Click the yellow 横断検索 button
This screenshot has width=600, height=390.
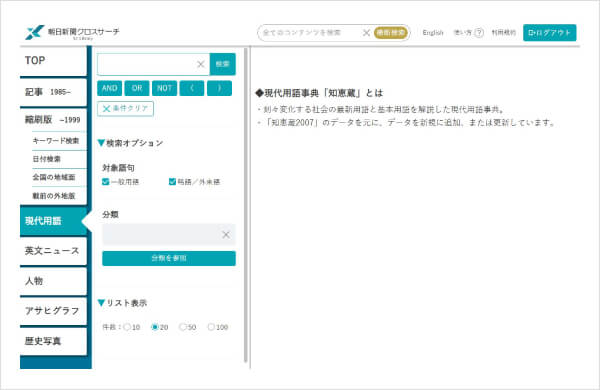pyautogui.click(x=390, y=33)
